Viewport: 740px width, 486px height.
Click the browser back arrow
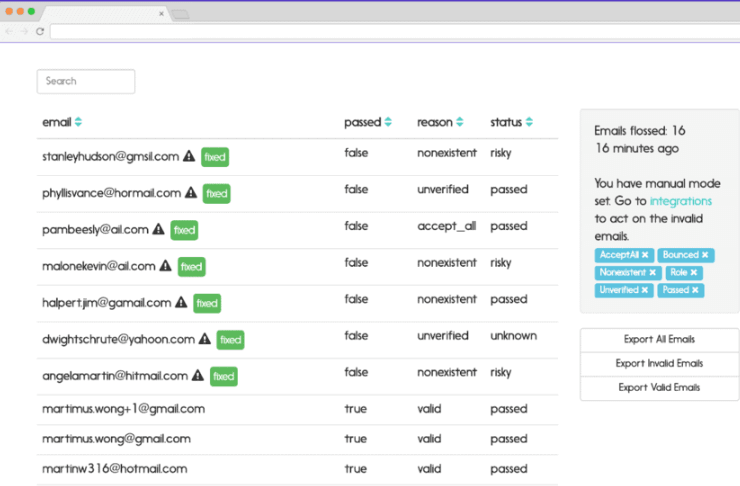click(x=10, y=31)
